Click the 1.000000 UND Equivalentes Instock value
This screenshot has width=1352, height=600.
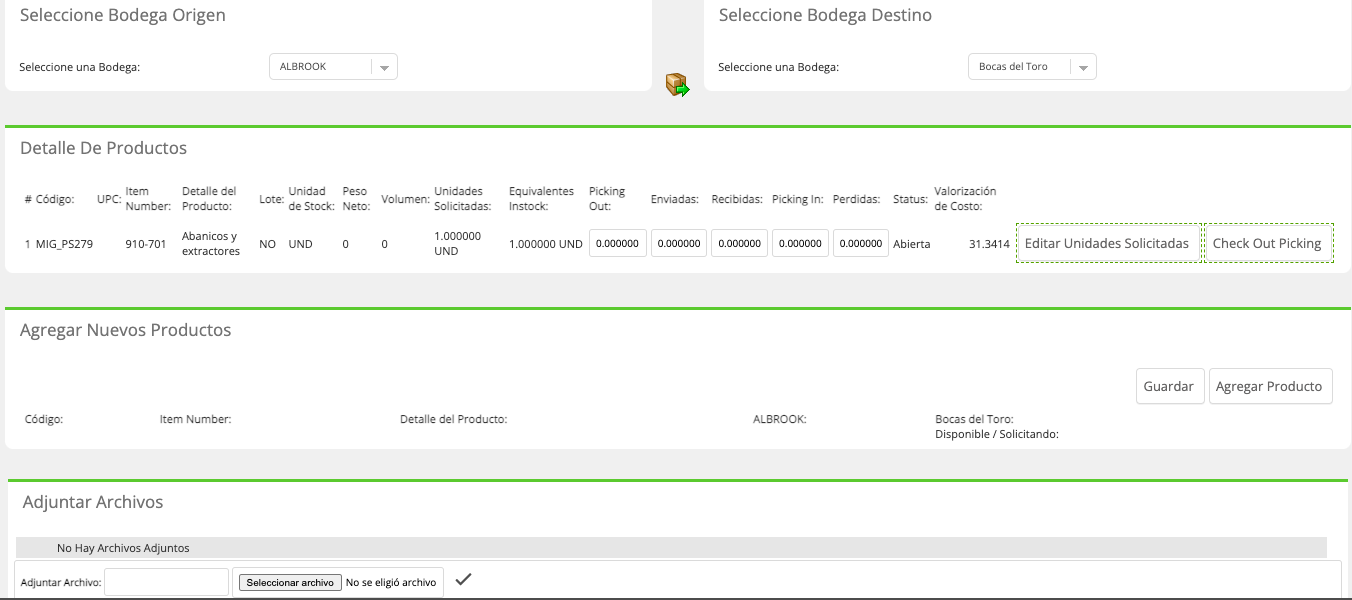[x=546, y=243]
